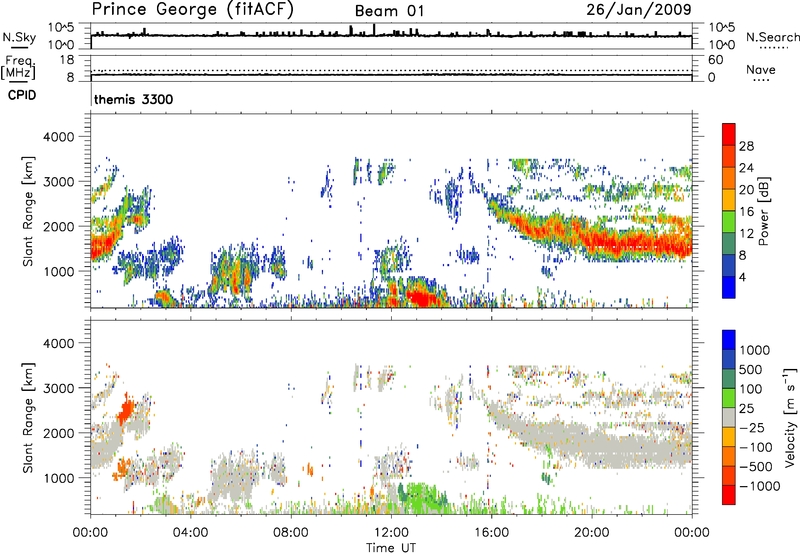Select "Slant Range [km]" on velocity panel
Screen dimensions: 800x554
(28, 417)
